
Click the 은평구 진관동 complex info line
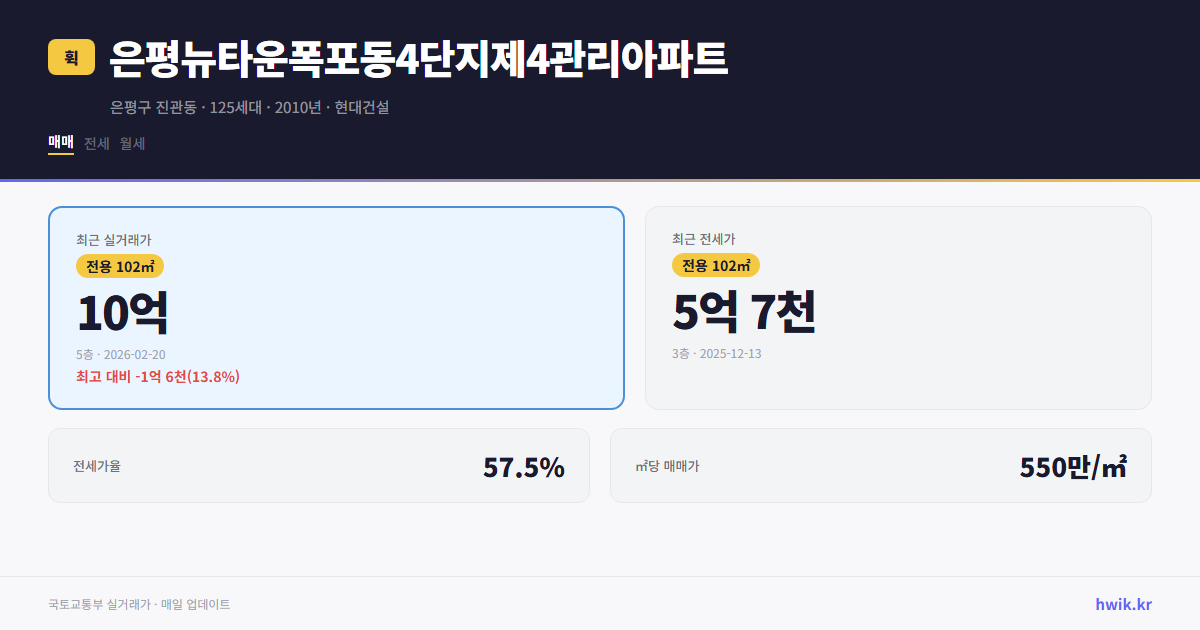click(248, 108)
